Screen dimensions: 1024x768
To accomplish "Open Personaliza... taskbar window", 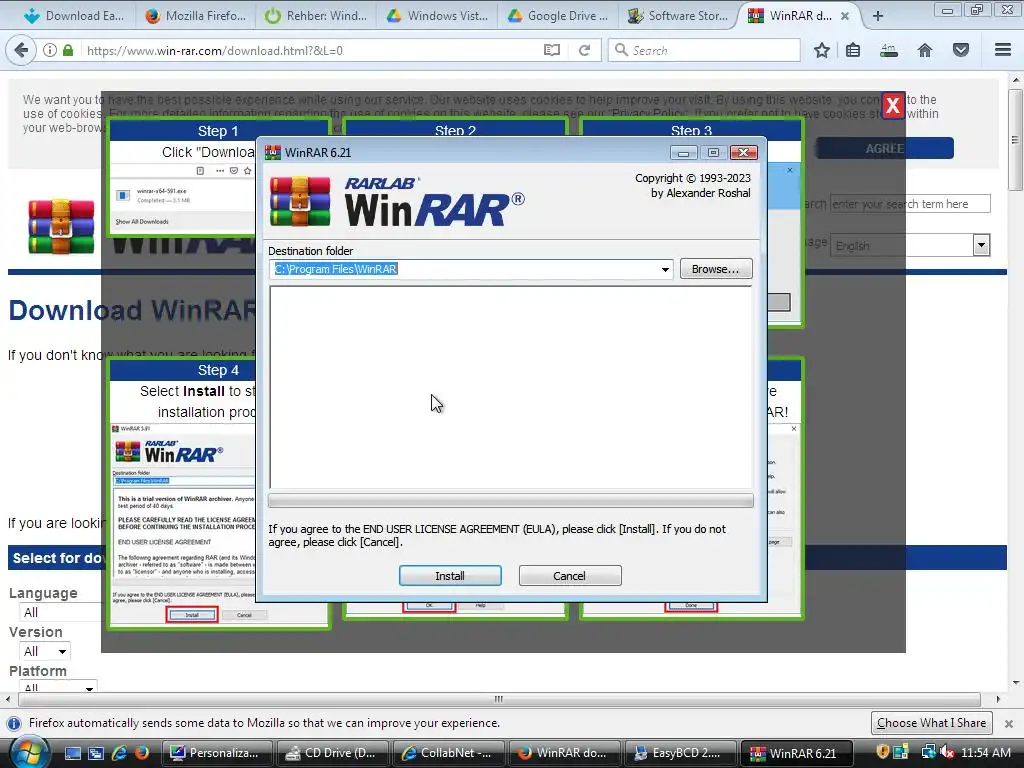I will [215, 753].
